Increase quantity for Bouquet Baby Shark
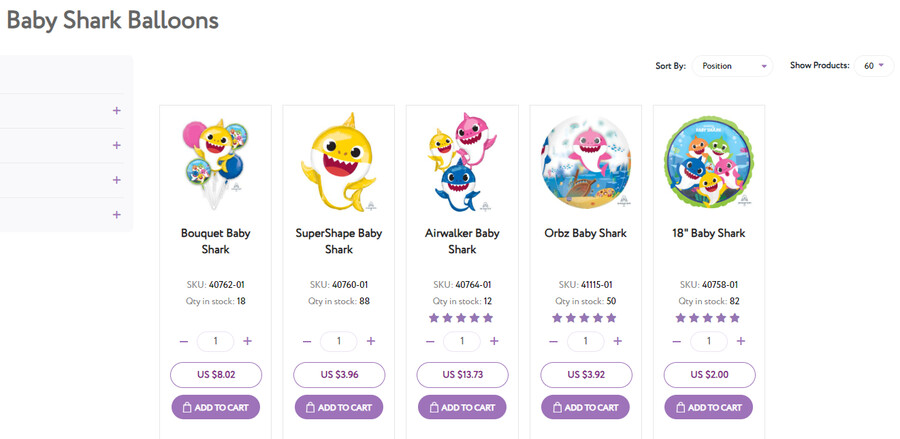900x439 pixels. click(x=247, y=341)
